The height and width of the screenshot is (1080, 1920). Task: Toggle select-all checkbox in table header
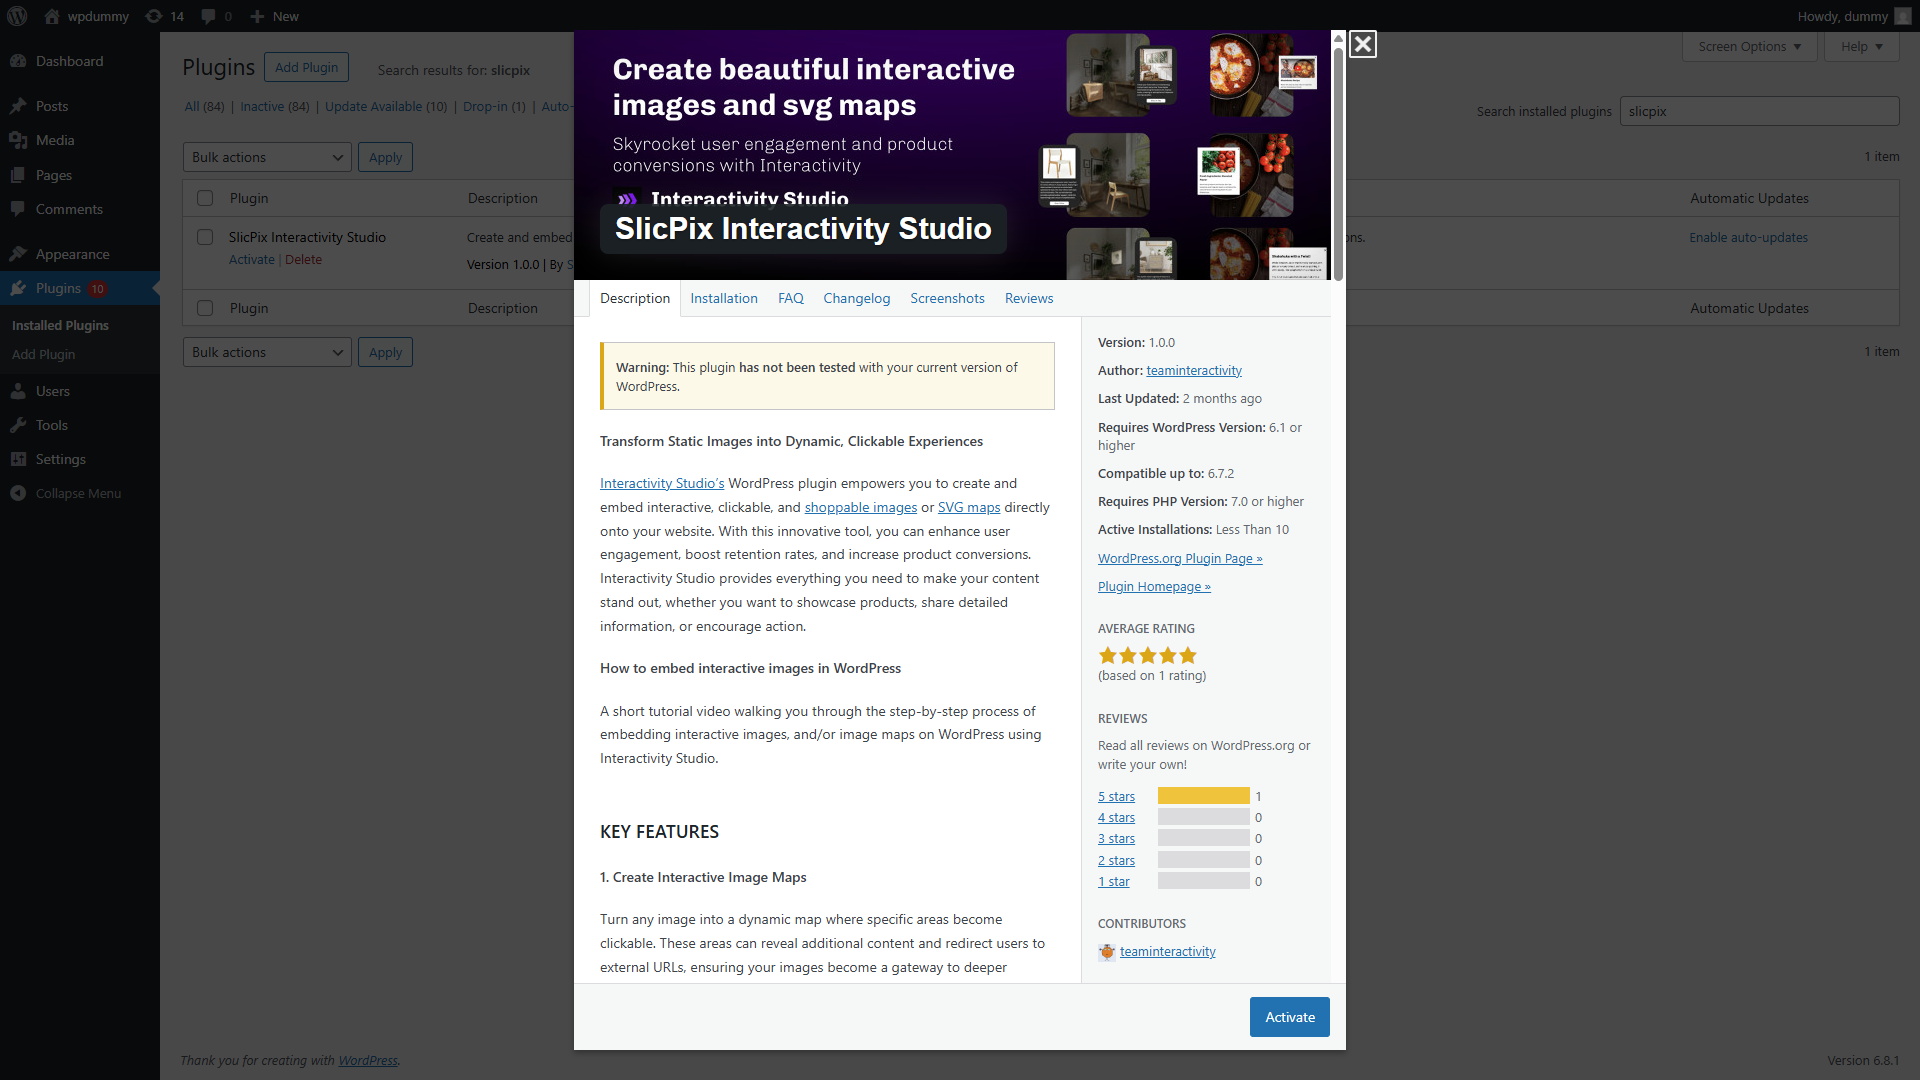(x=205, y=198)
